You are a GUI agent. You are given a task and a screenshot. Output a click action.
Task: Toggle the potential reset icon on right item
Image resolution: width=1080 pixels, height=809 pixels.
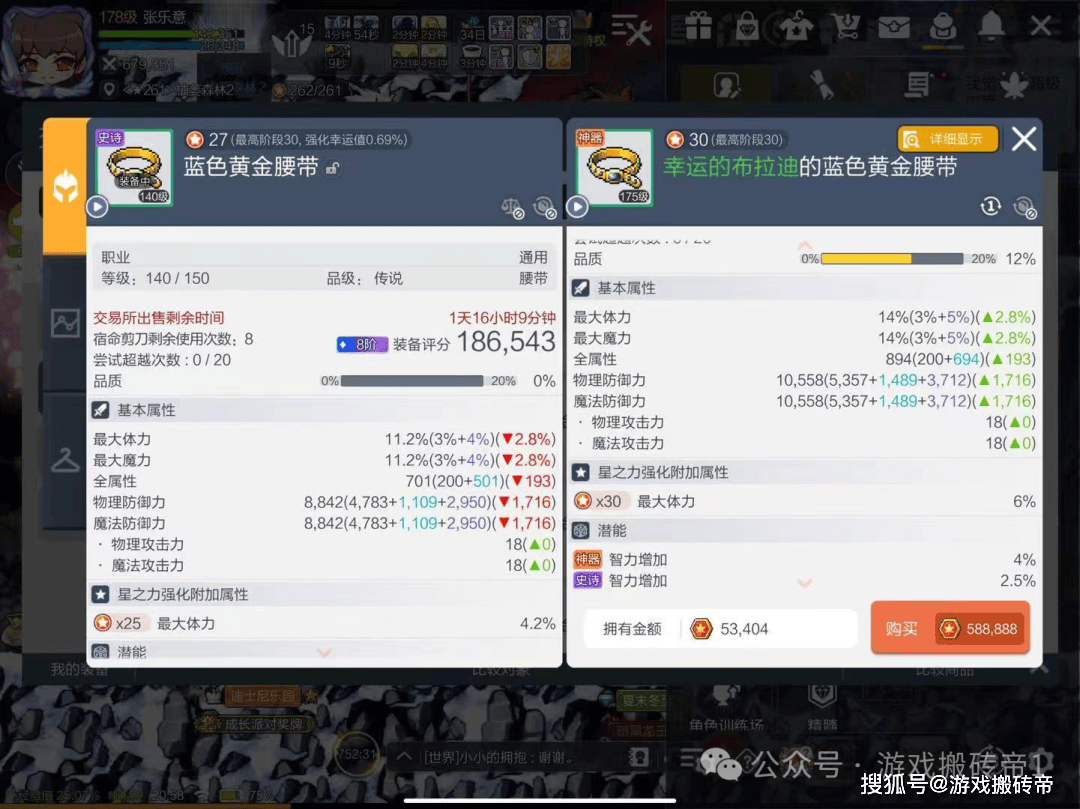point(1025,207)
